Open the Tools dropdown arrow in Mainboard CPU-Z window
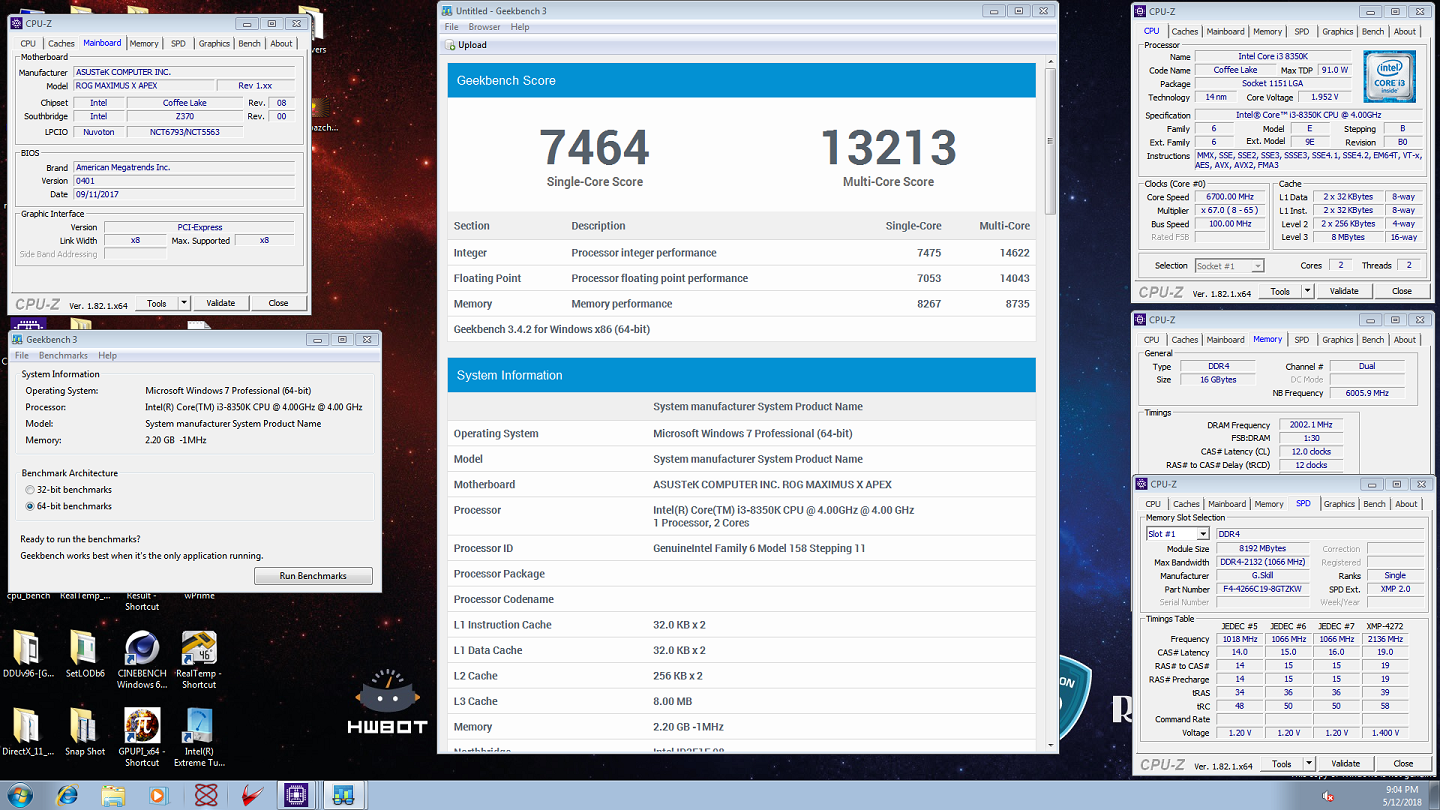Image resolution: width=1440 pixels, height=810 pixels. pos(184,303)
